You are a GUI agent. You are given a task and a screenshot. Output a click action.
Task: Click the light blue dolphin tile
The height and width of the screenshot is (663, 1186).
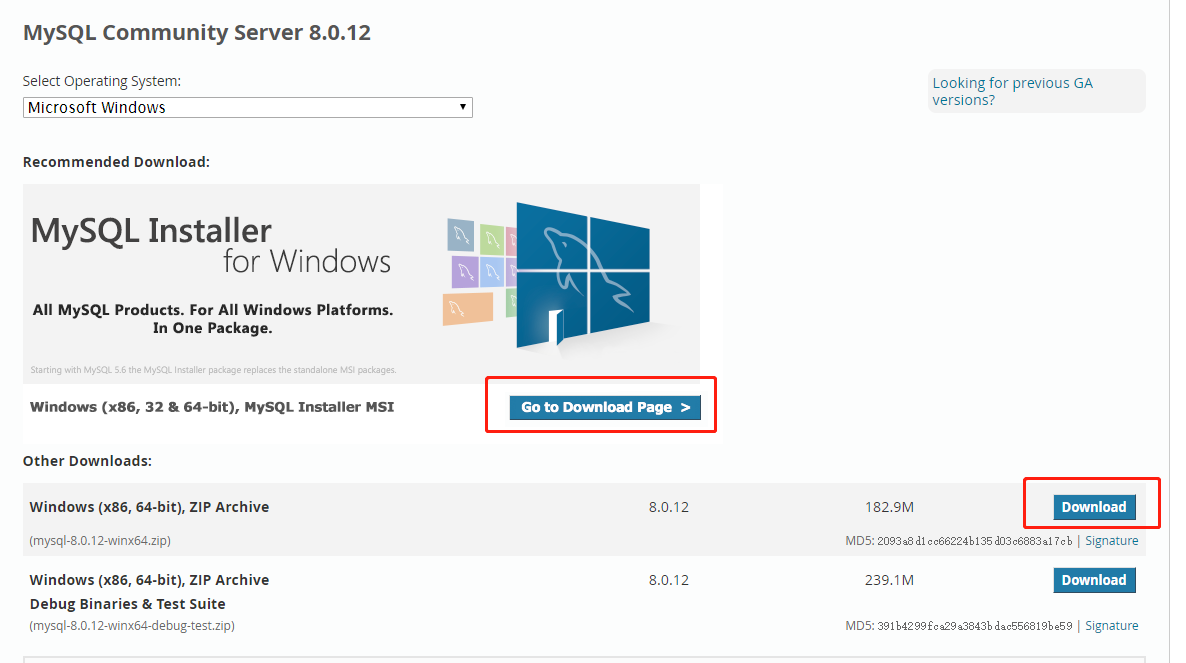tap(493, 270)
